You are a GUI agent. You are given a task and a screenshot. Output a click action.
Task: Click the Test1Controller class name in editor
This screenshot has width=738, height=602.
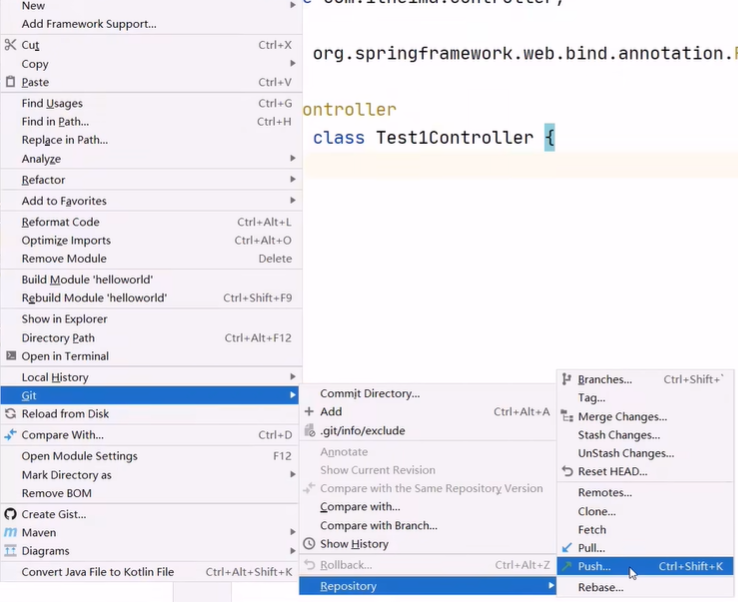tap(455, 138)
